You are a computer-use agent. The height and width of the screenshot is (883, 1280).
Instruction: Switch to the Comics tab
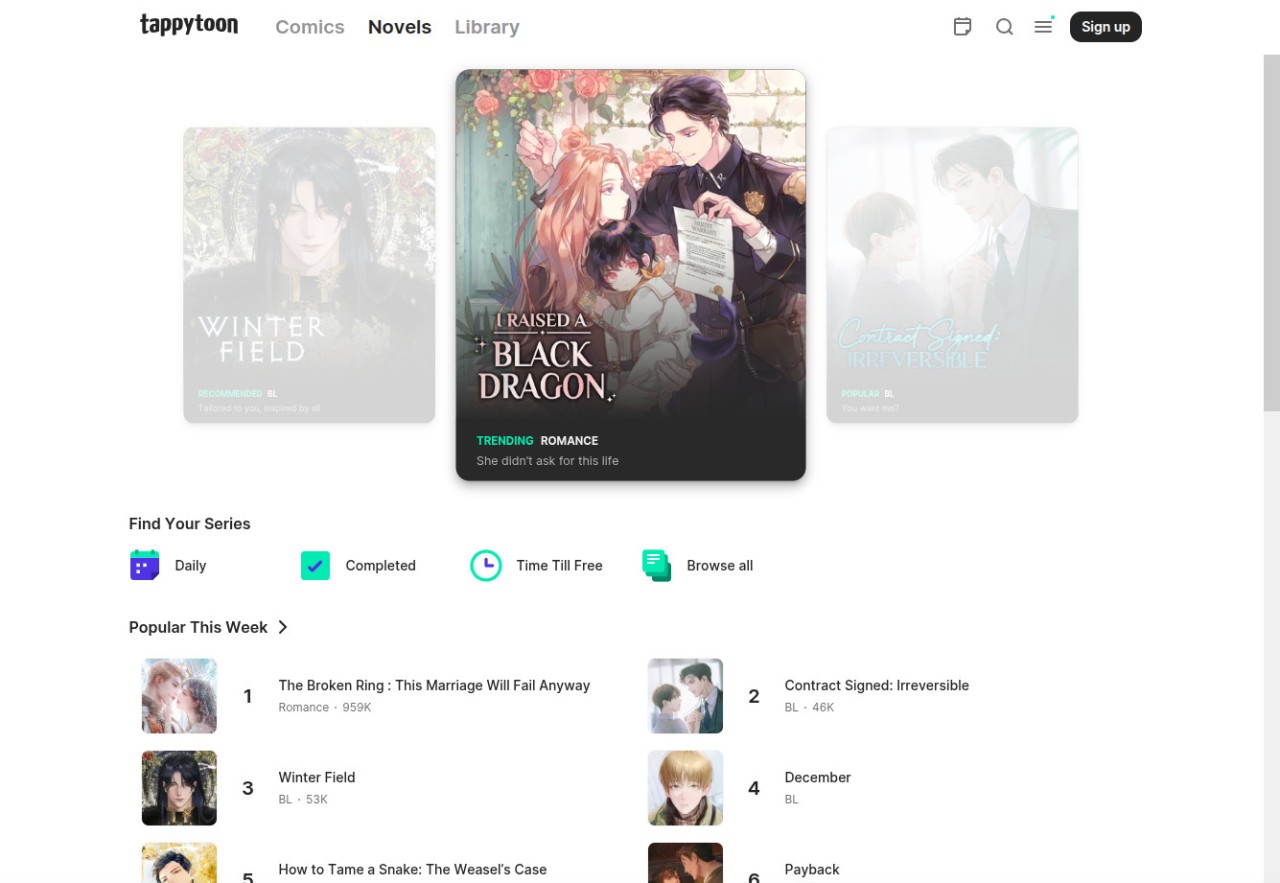[310, 27]
